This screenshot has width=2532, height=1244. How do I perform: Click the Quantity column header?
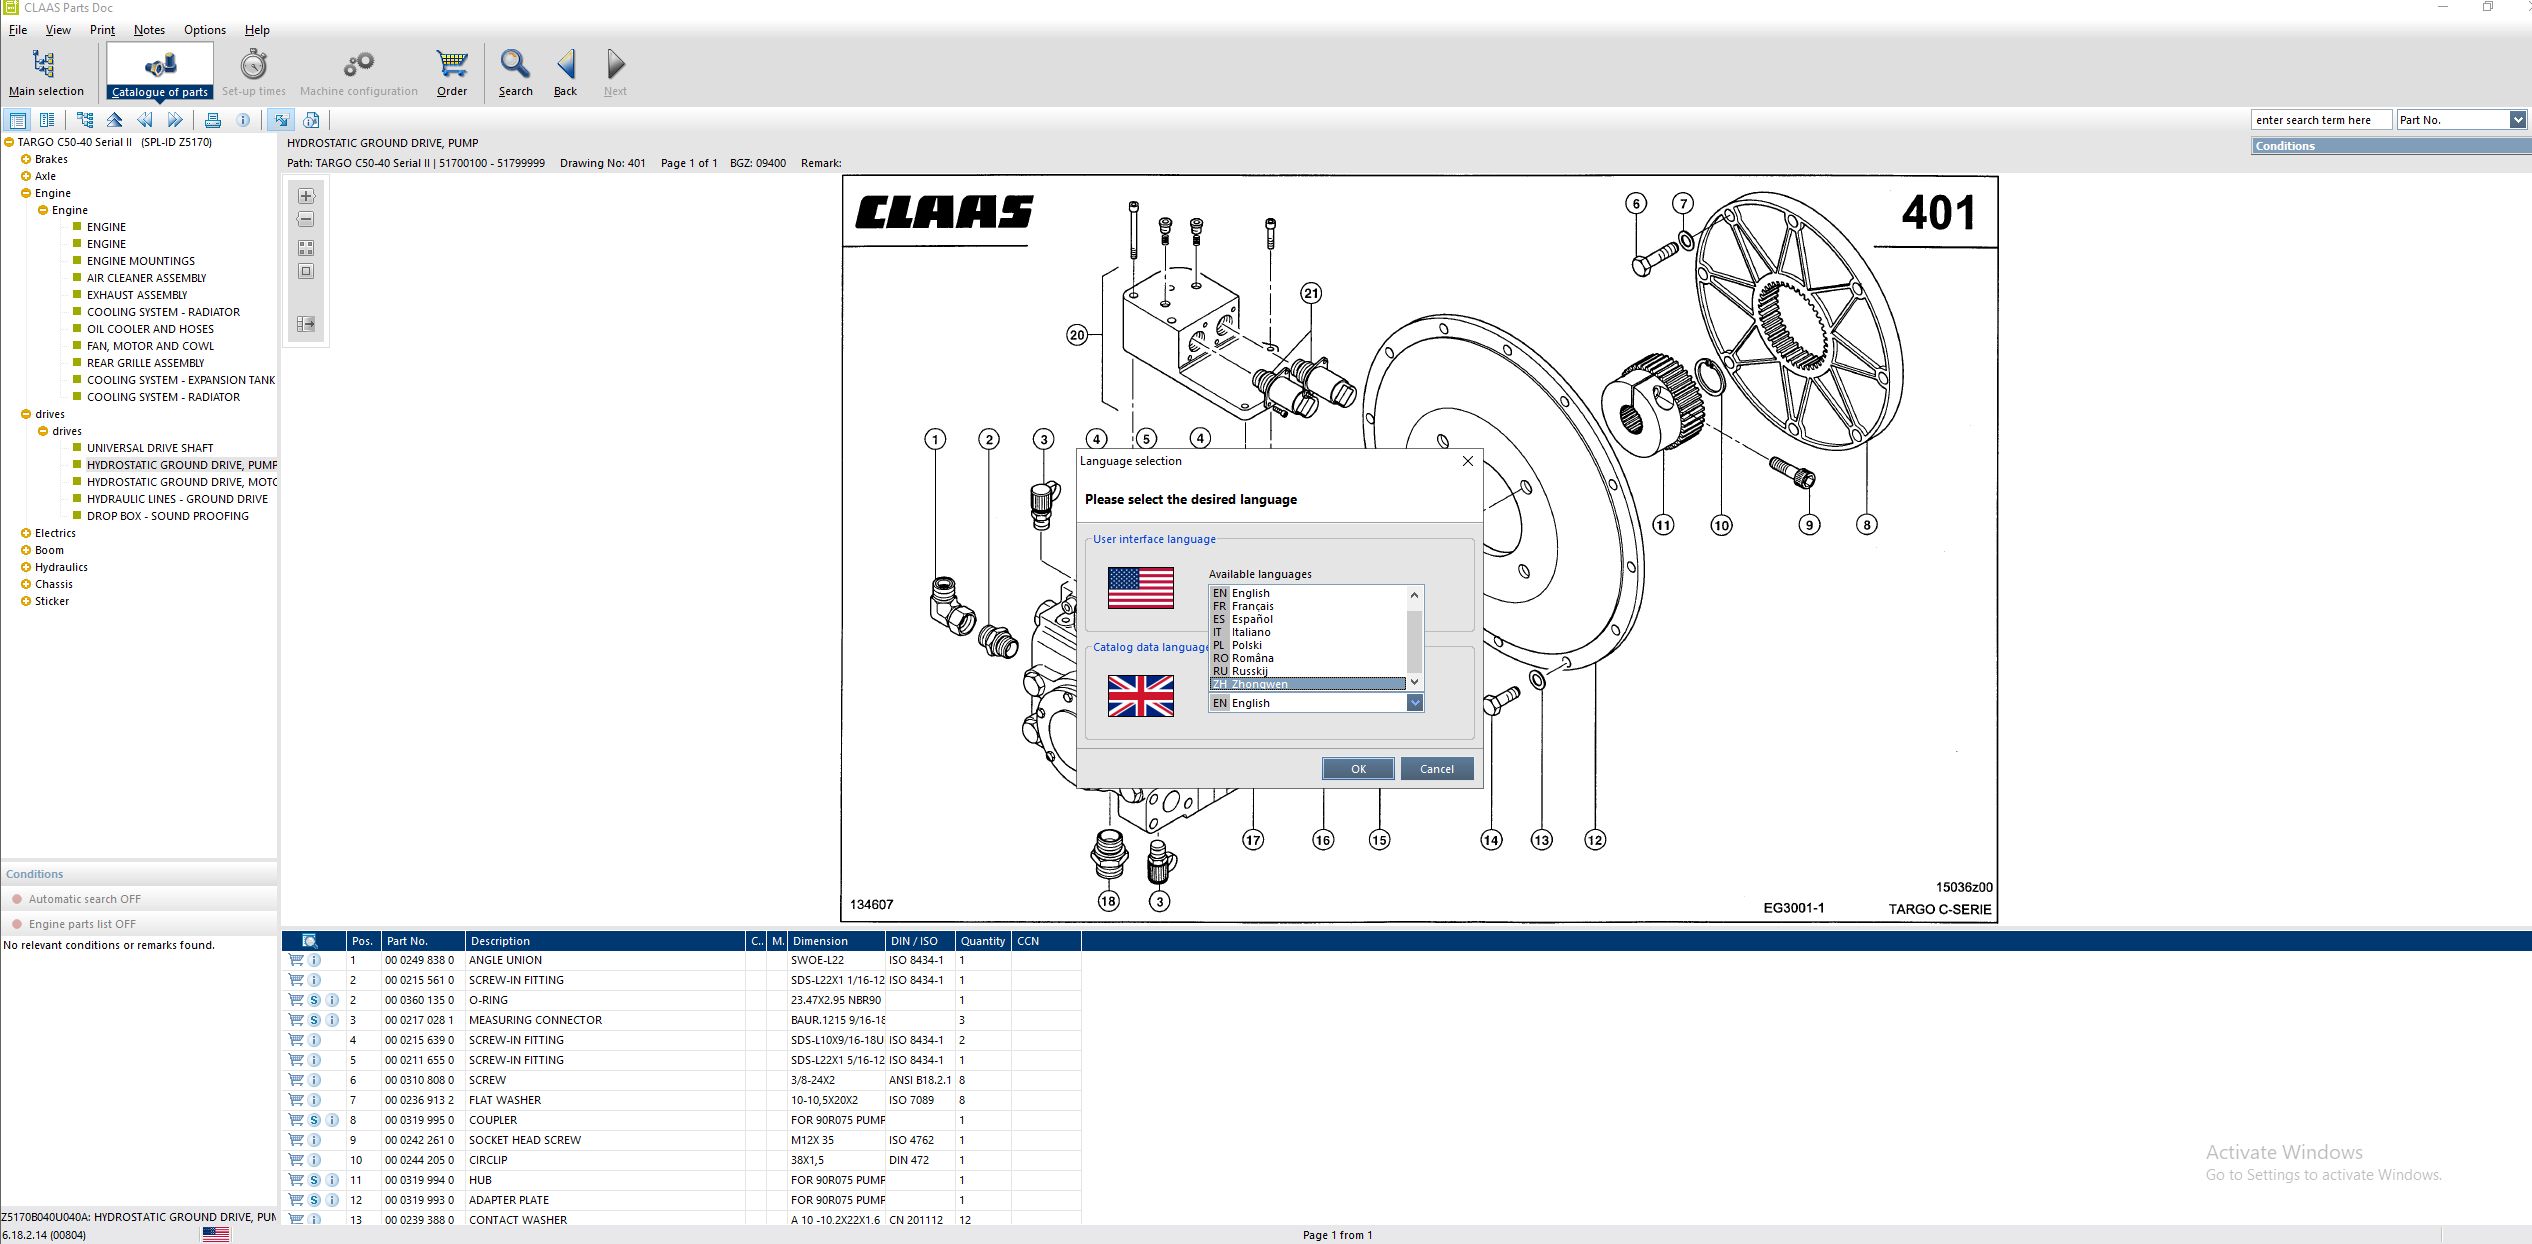coord(983,941)
